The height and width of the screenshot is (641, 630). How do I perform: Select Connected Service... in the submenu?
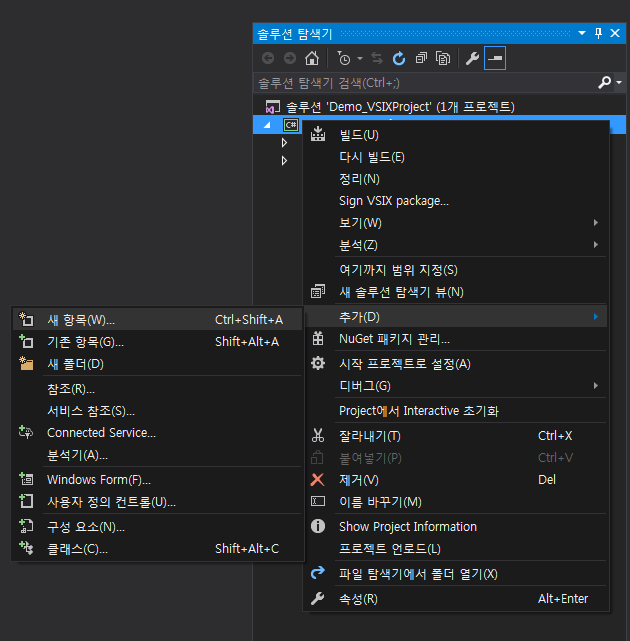(158, 433)
